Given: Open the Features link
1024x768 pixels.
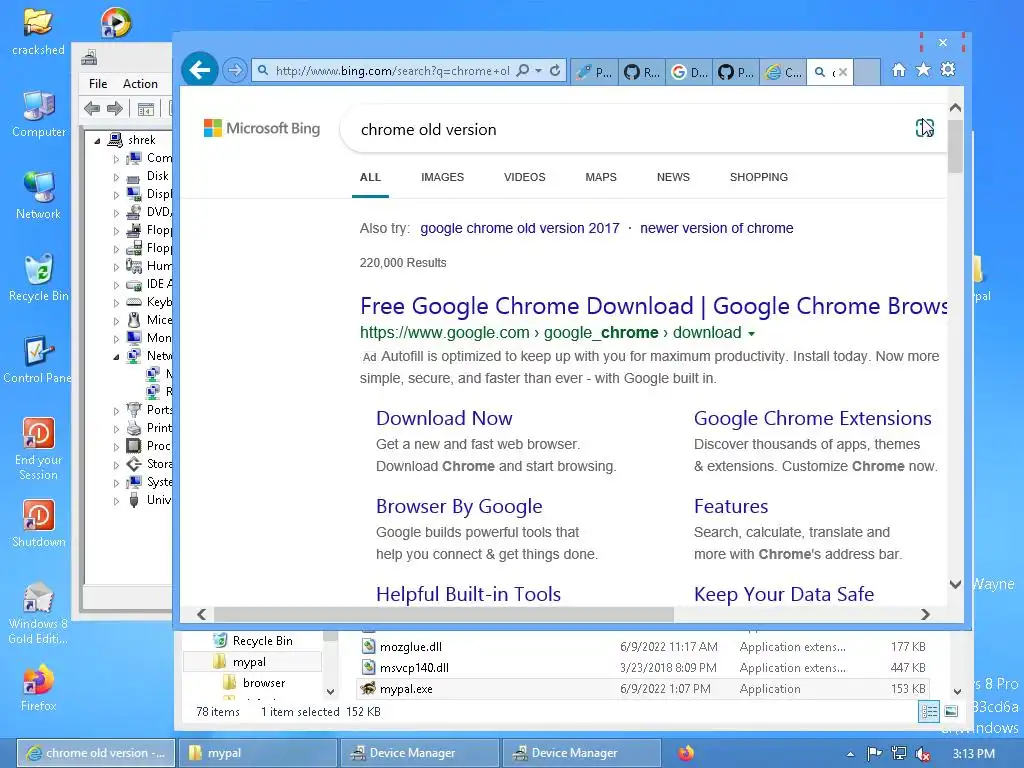Looking at the screenshot, I should tap(731, 506).
